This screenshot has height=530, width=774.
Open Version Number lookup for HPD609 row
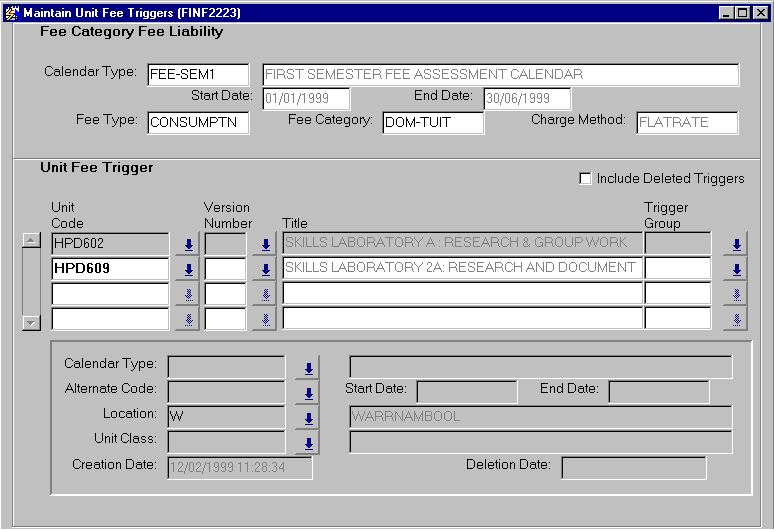[x=265, y=269]
